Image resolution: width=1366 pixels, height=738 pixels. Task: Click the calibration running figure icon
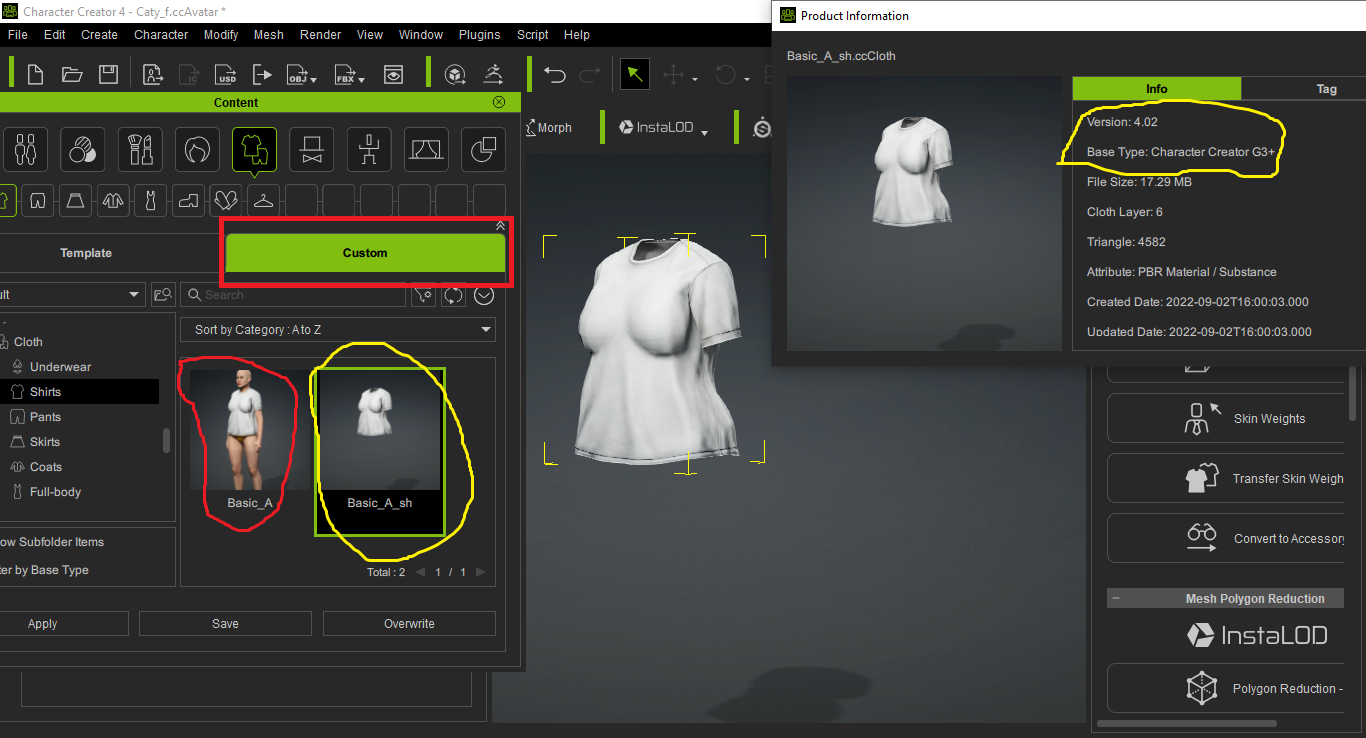[x=493, y=74]
